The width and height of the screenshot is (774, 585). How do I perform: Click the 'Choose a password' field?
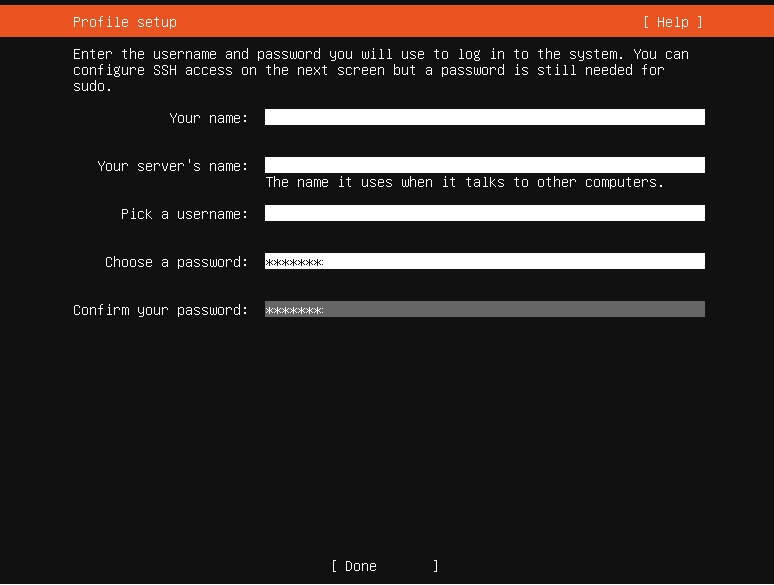(x=485, y=261)
